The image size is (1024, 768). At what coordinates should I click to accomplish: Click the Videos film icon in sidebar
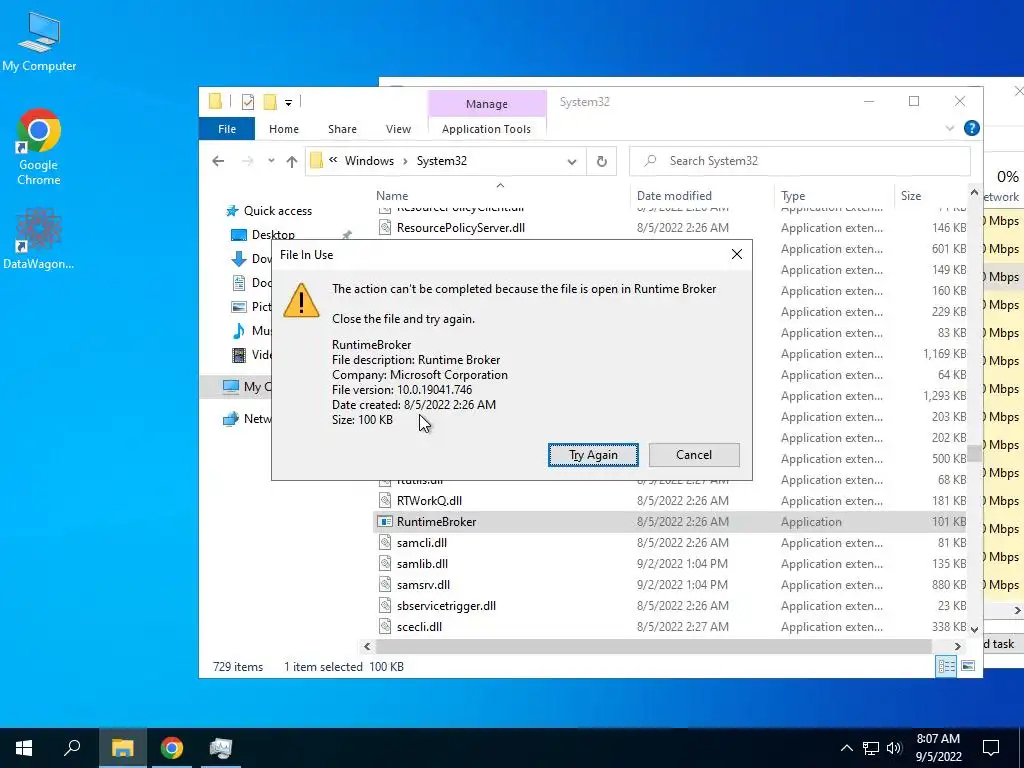(239, 355)
